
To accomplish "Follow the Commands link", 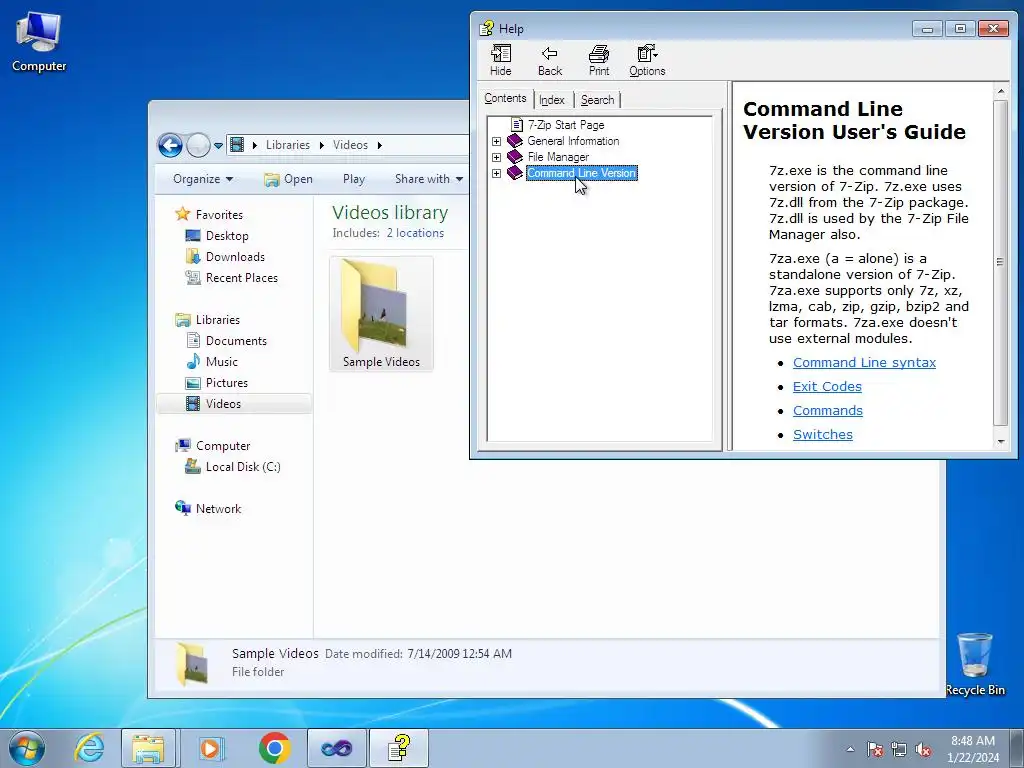I will (x=827, y=411).
